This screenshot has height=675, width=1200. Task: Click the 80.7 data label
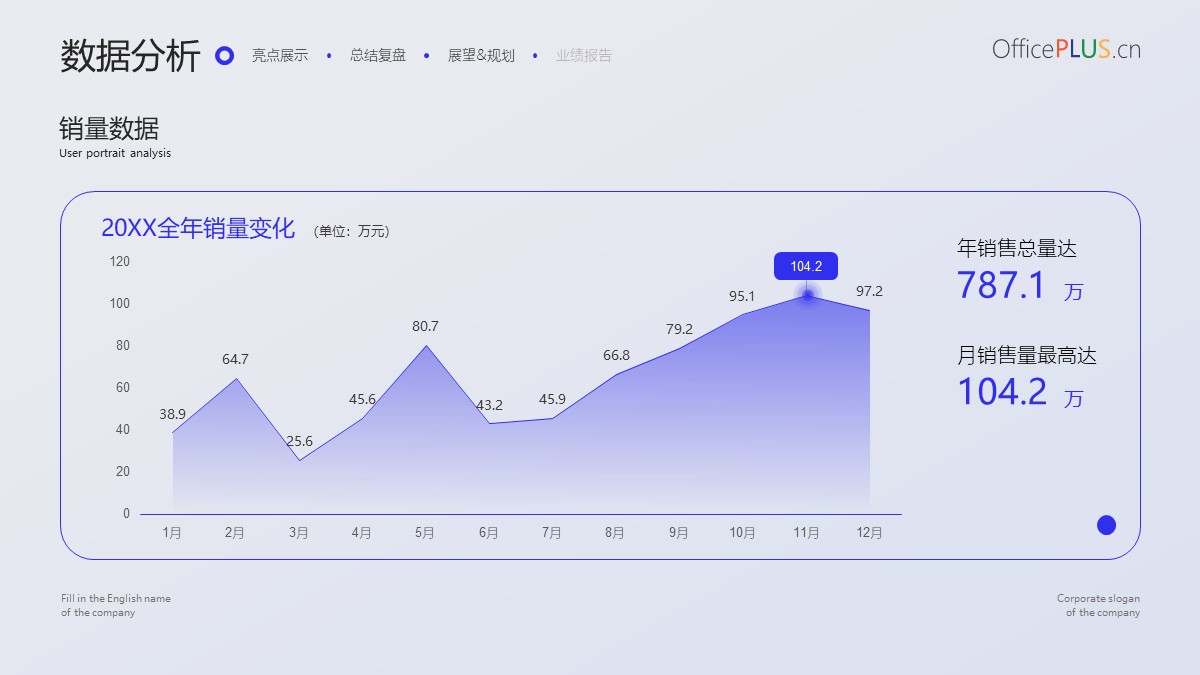coord(425,326)
